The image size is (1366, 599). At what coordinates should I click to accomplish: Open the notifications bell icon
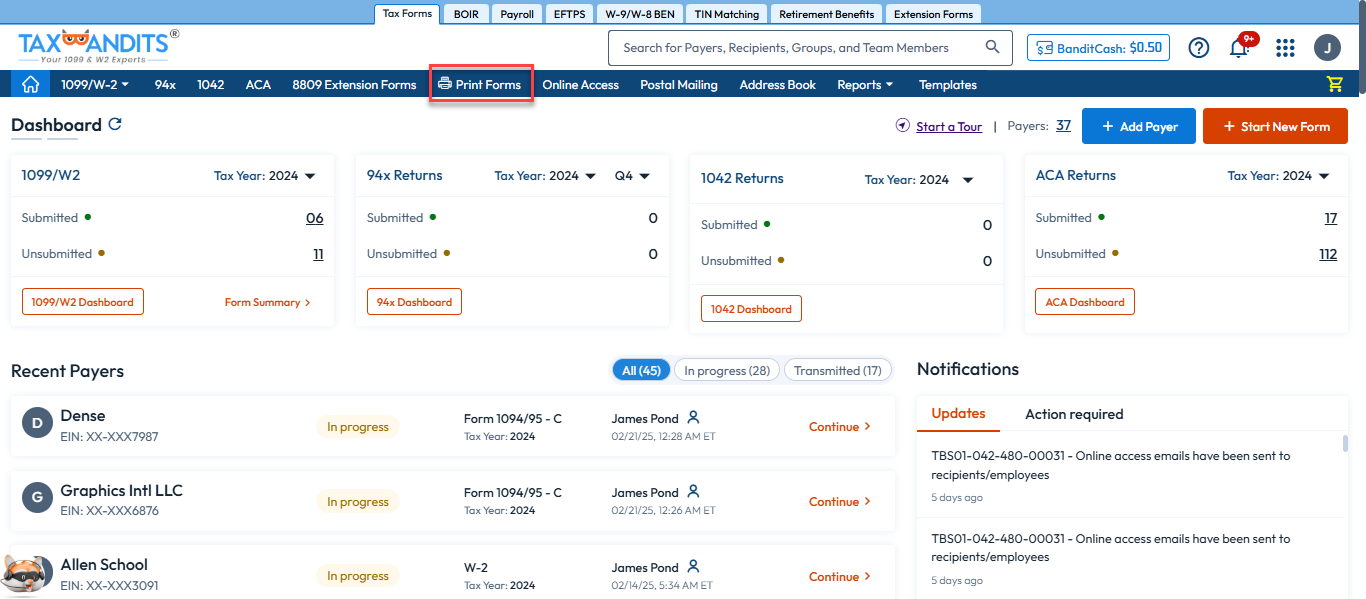tap(1239, 47)
